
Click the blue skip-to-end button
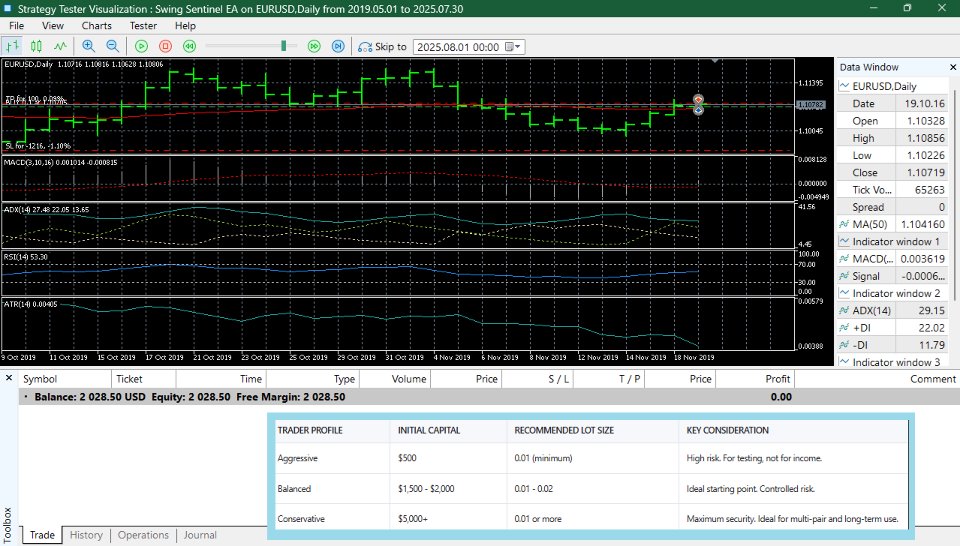[x=338, y=47]
